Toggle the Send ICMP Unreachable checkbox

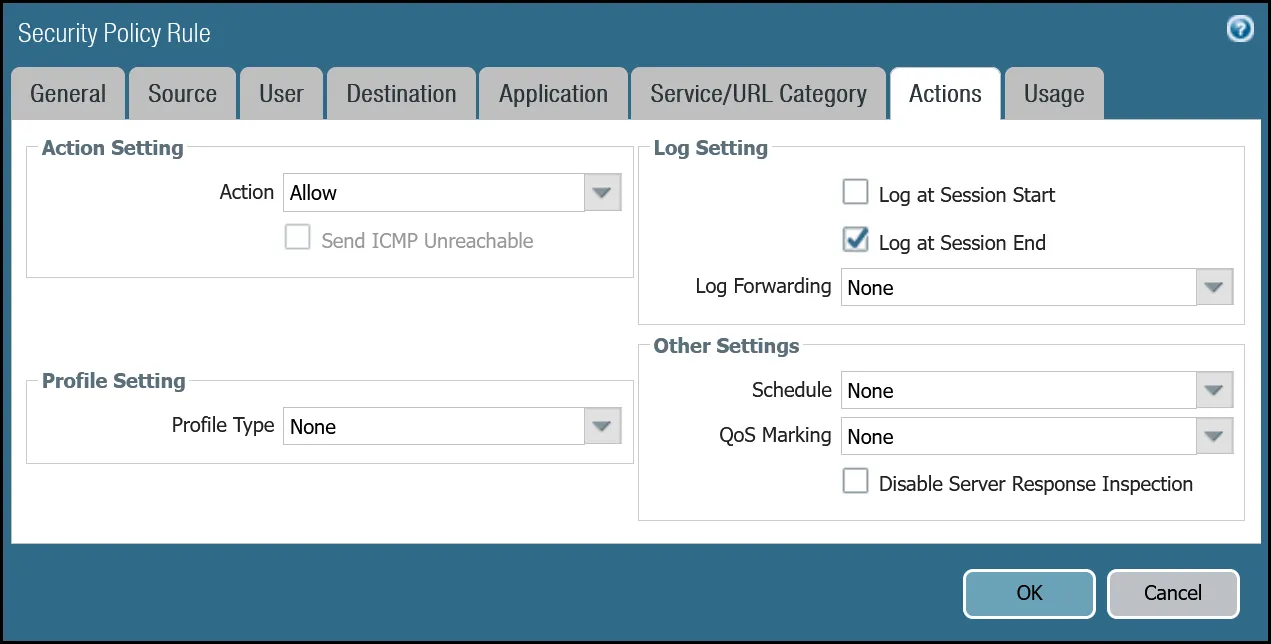click(297, 238)
